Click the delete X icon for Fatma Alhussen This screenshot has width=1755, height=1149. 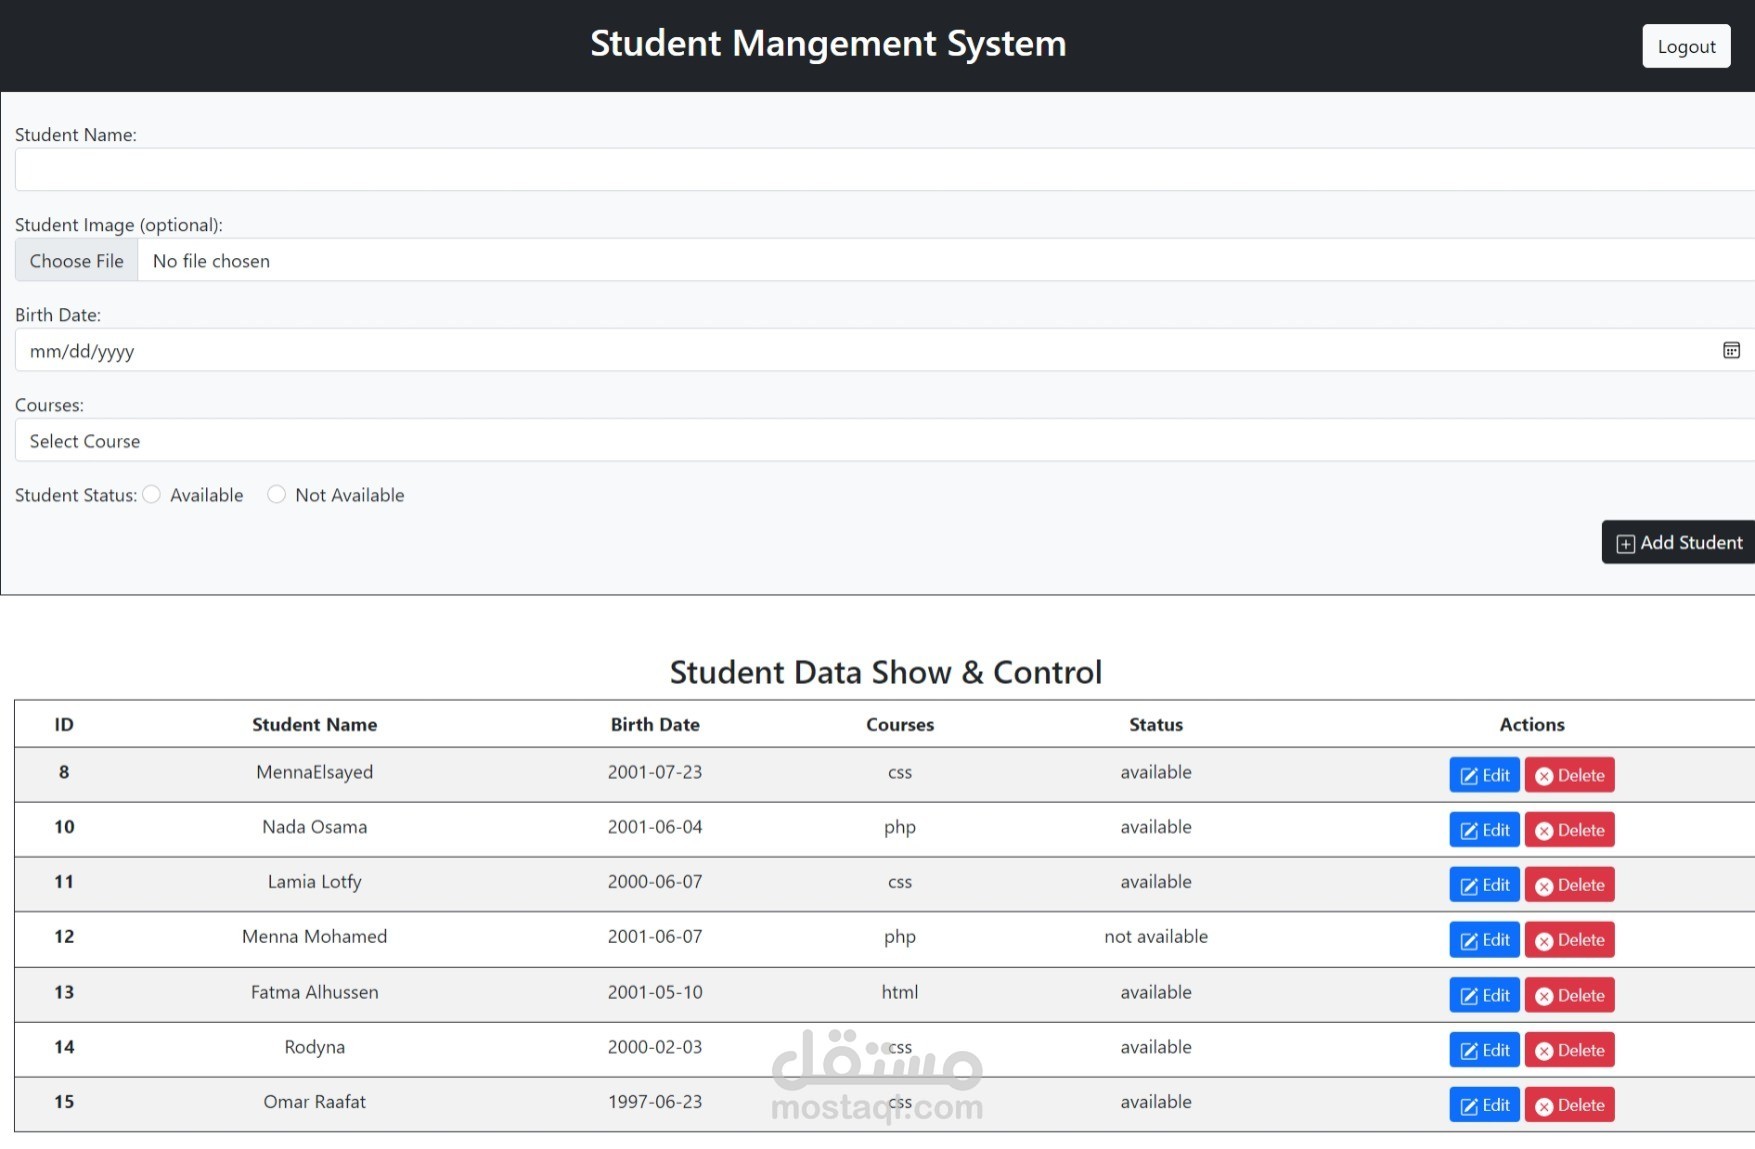click(1544, 995)
